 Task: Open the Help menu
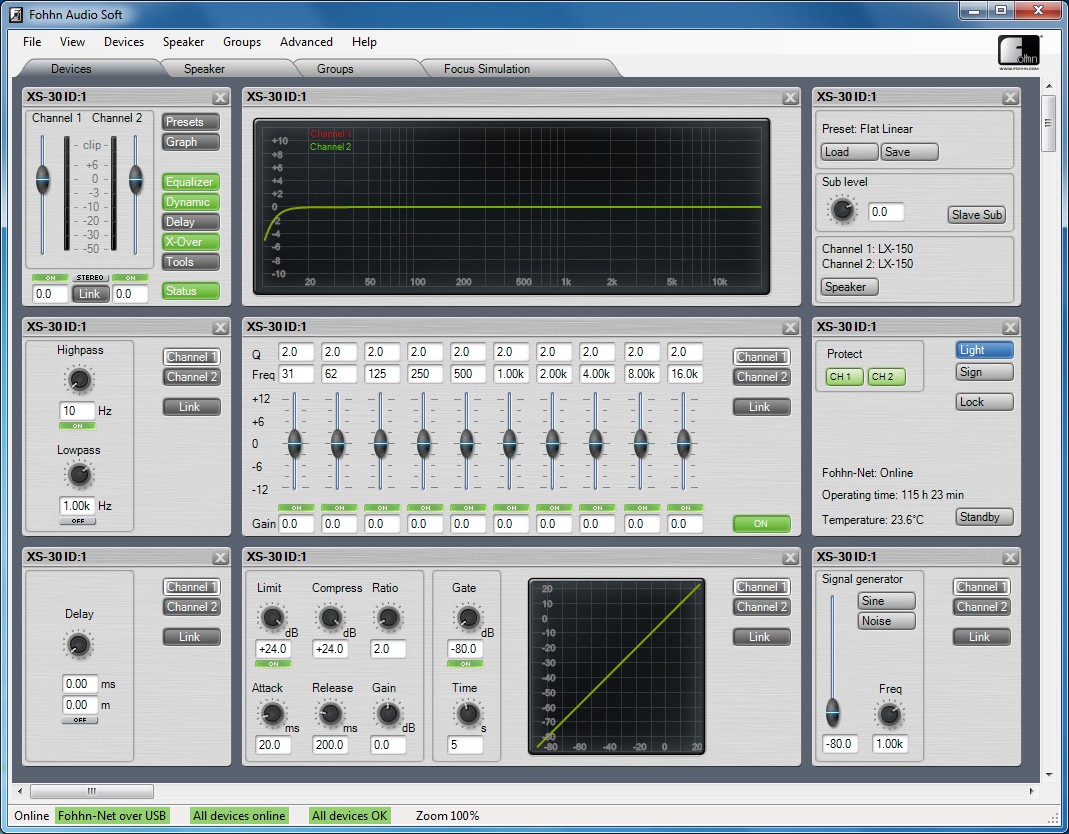(x=364, y=42)
